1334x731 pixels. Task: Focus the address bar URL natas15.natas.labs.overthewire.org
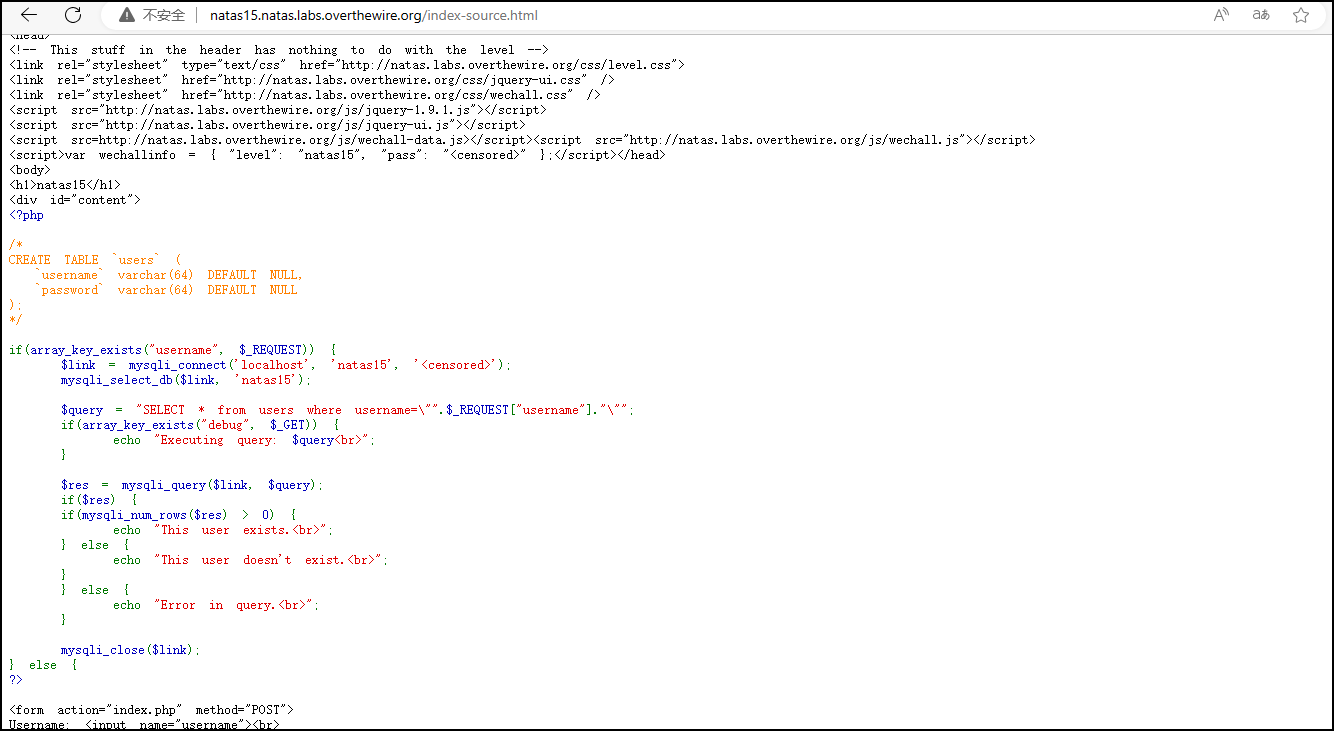click(374, 15)
